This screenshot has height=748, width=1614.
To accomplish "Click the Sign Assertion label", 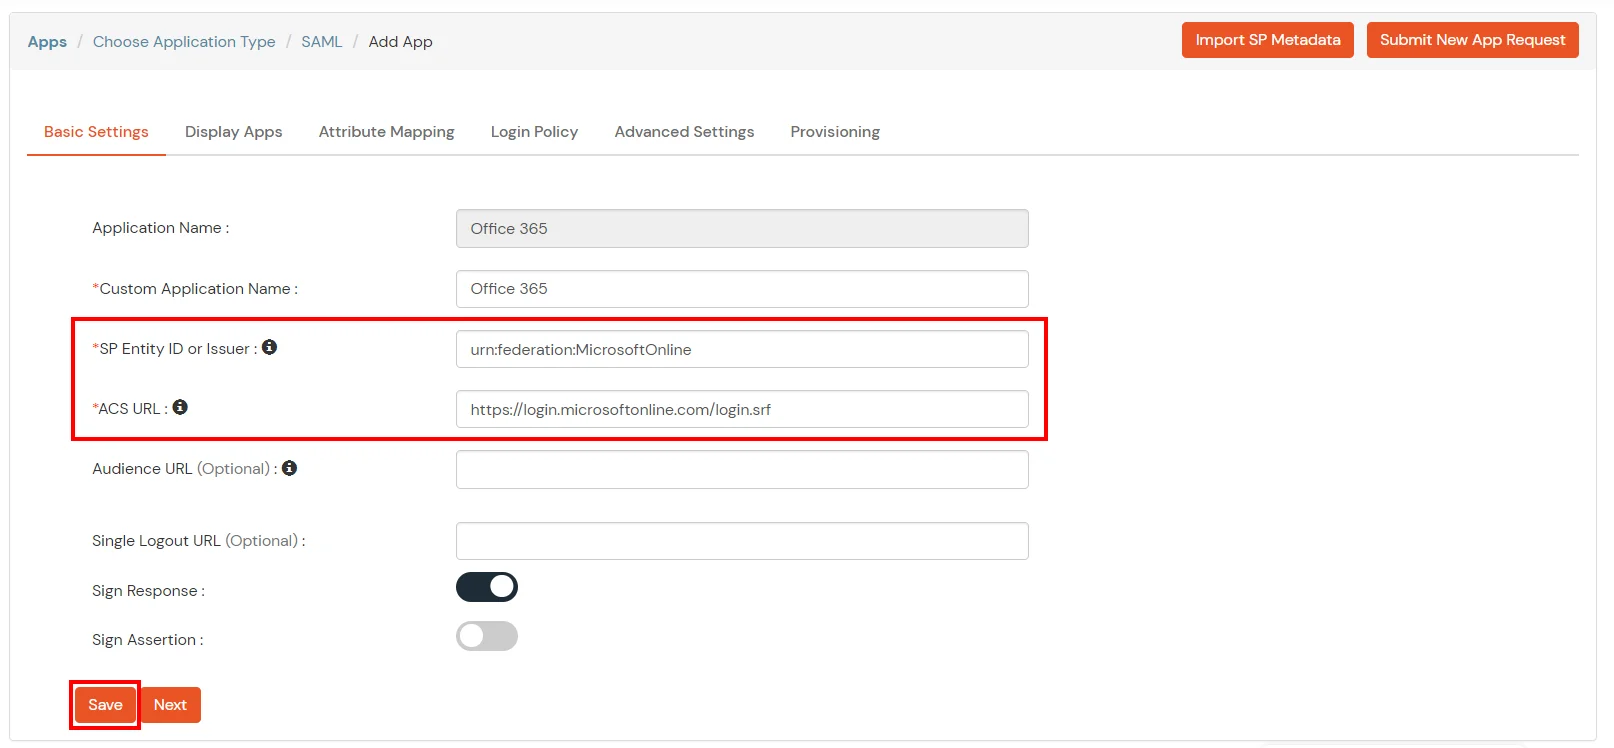I will (147, 640).
